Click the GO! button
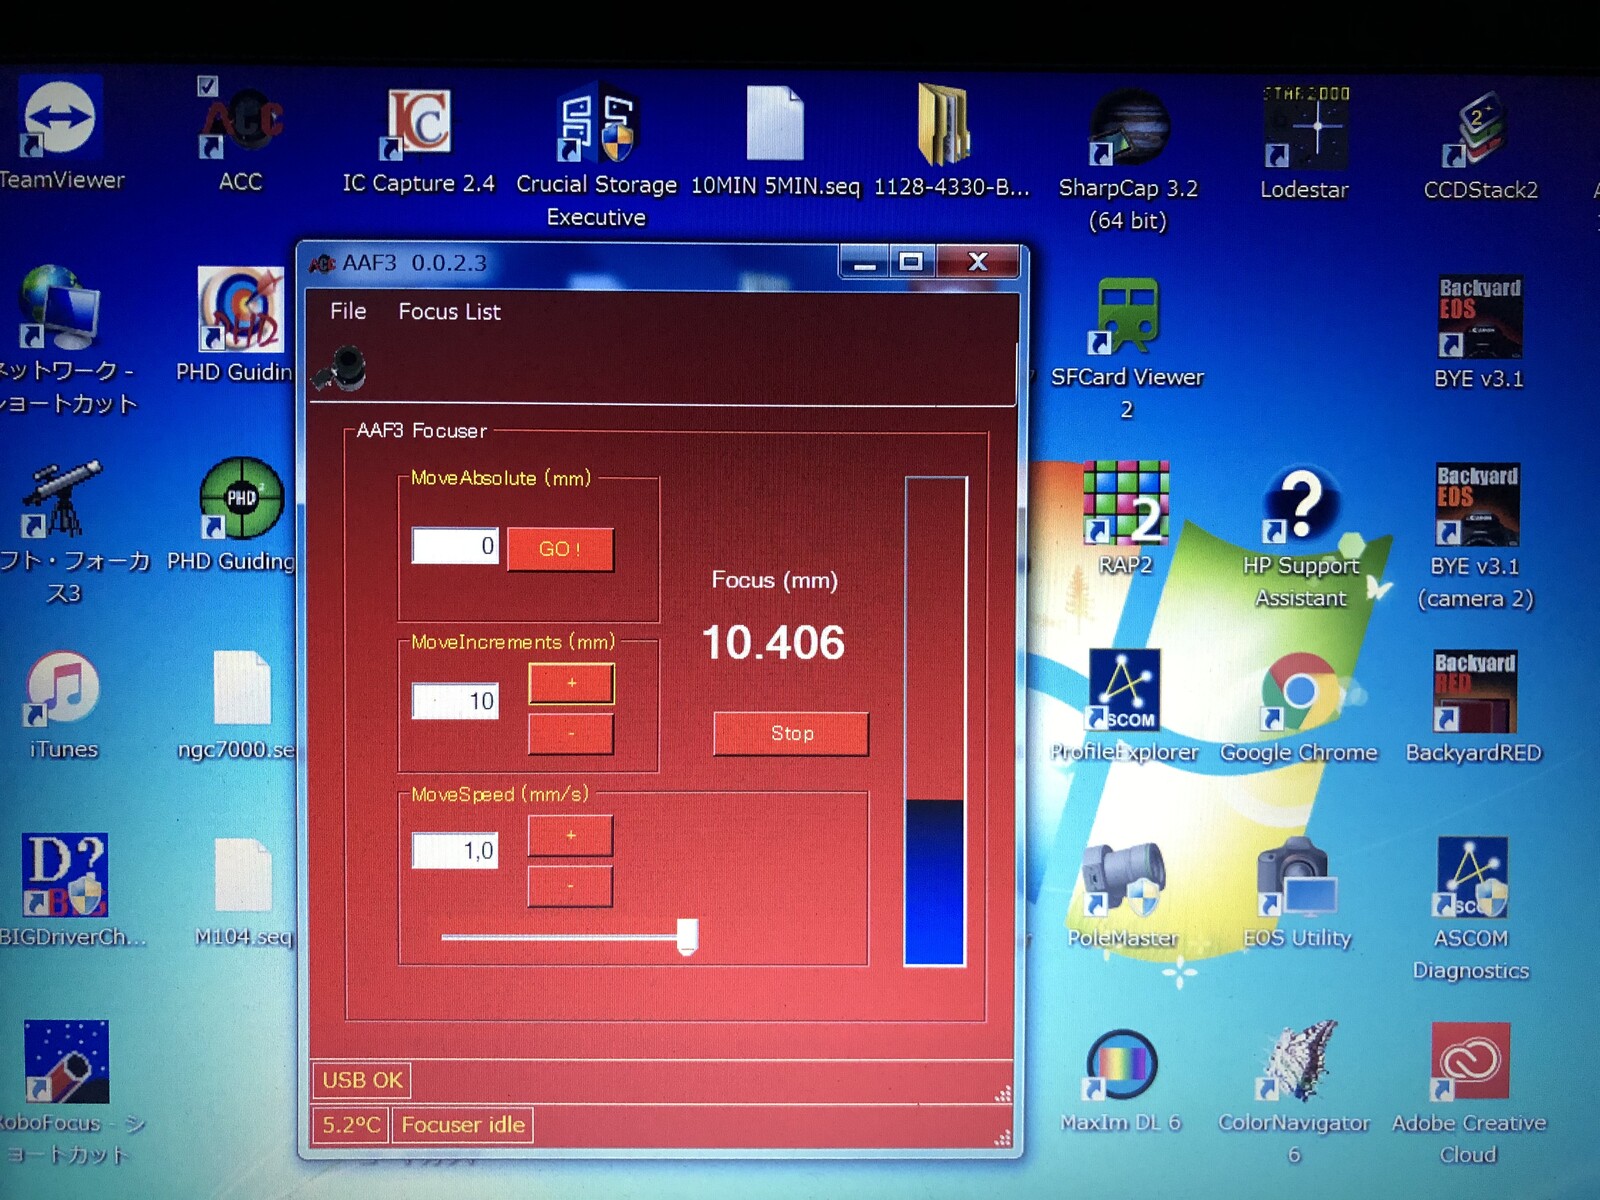The height and width of the screenshot is (1200, 1600). (x=560, y=549)
